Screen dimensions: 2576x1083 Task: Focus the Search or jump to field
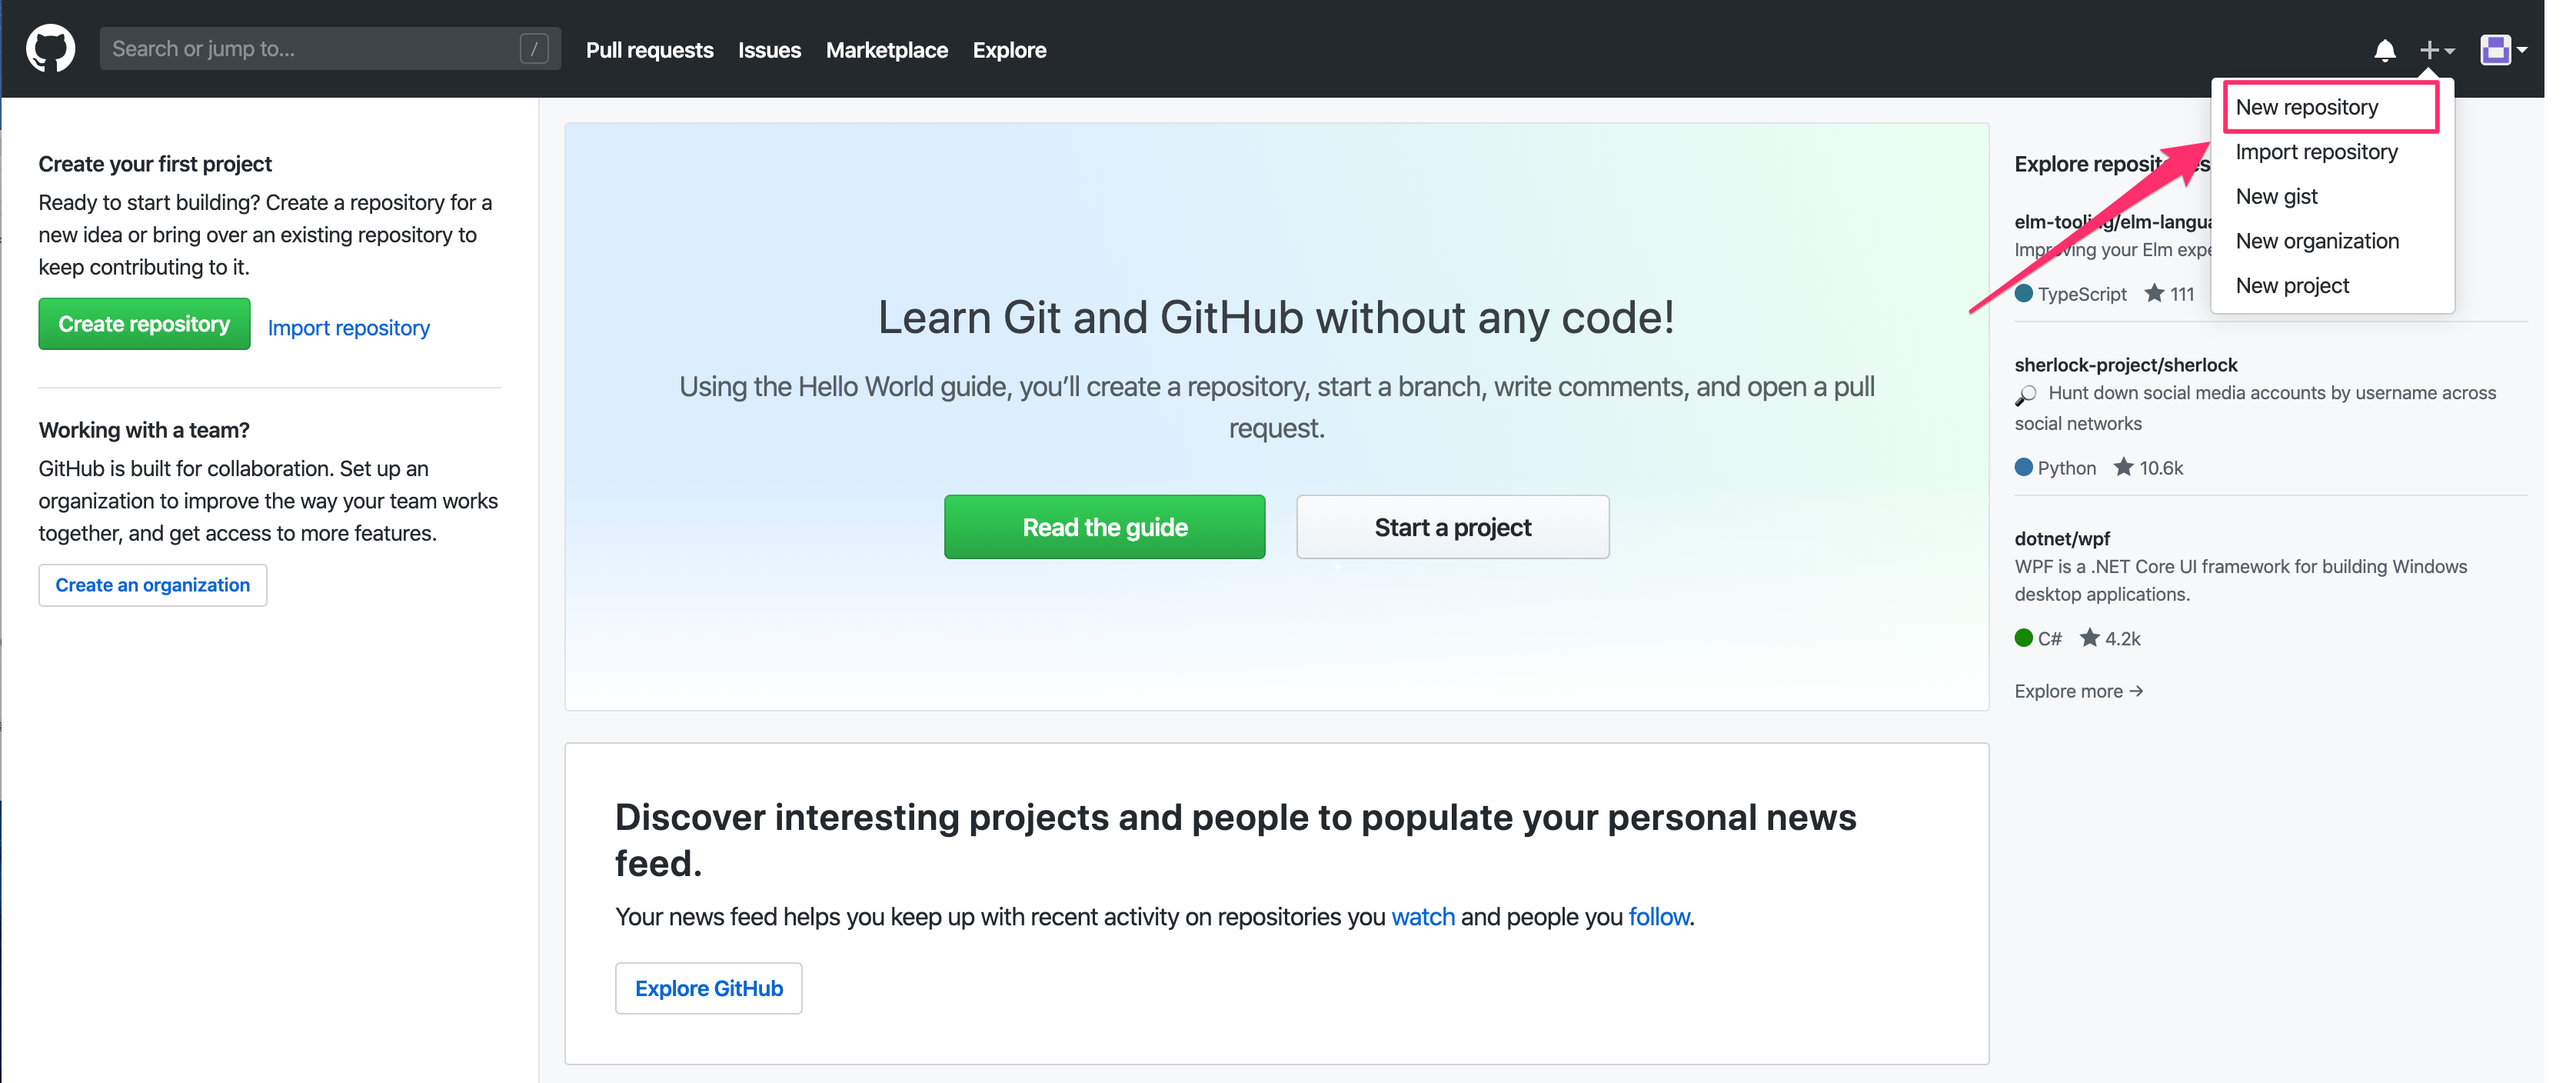point(330,49)
